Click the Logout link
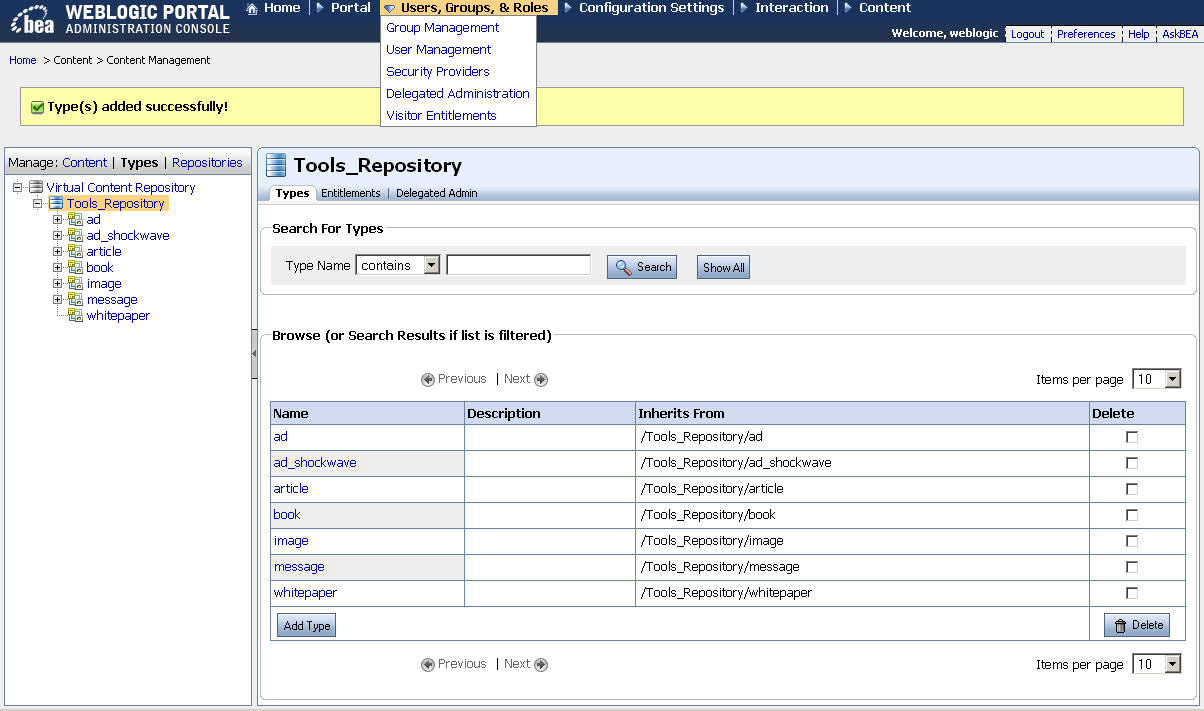The image size is (1204, 711). (x=1027, y=34)
